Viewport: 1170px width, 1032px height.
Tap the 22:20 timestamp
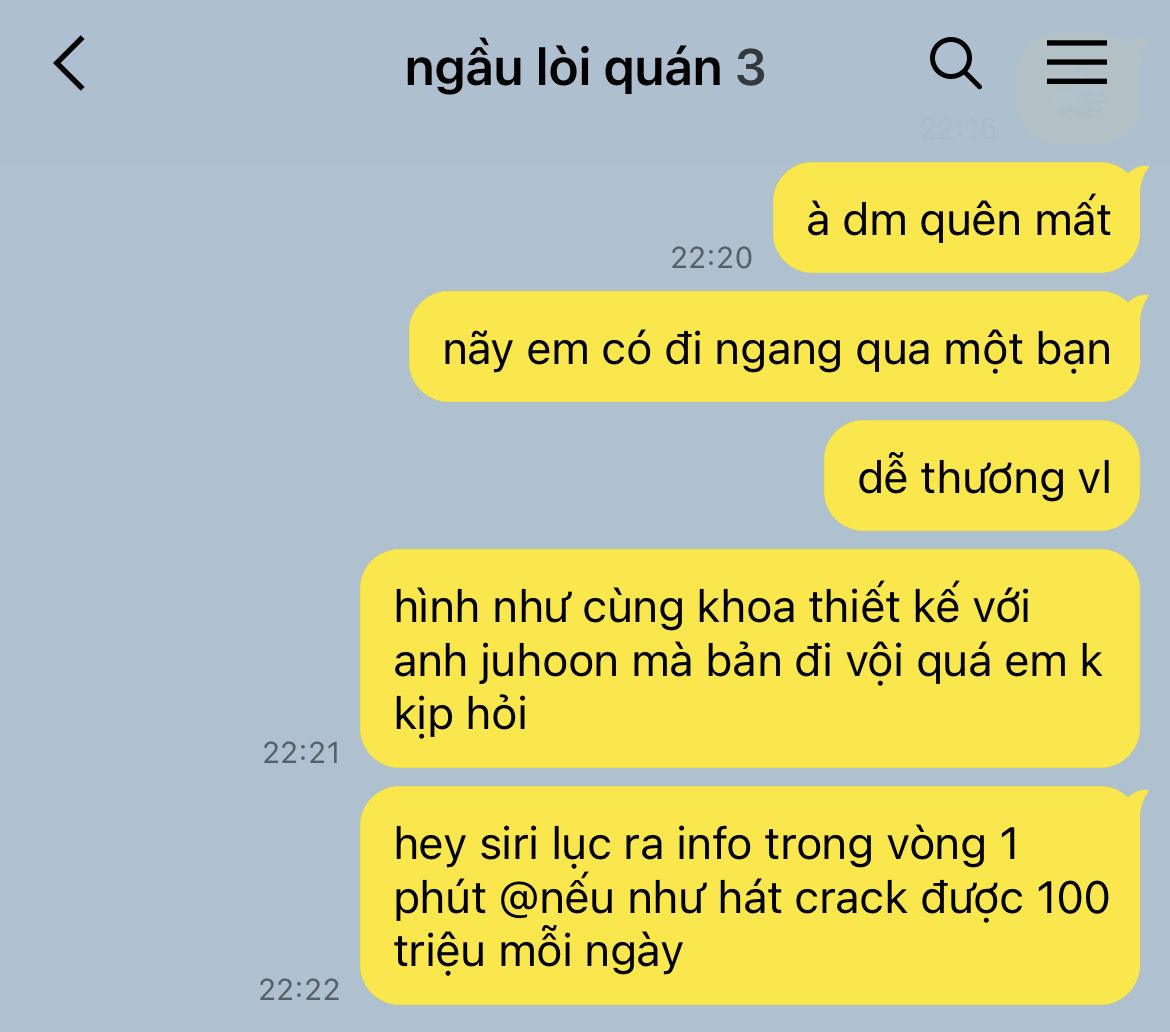point(711,257)
